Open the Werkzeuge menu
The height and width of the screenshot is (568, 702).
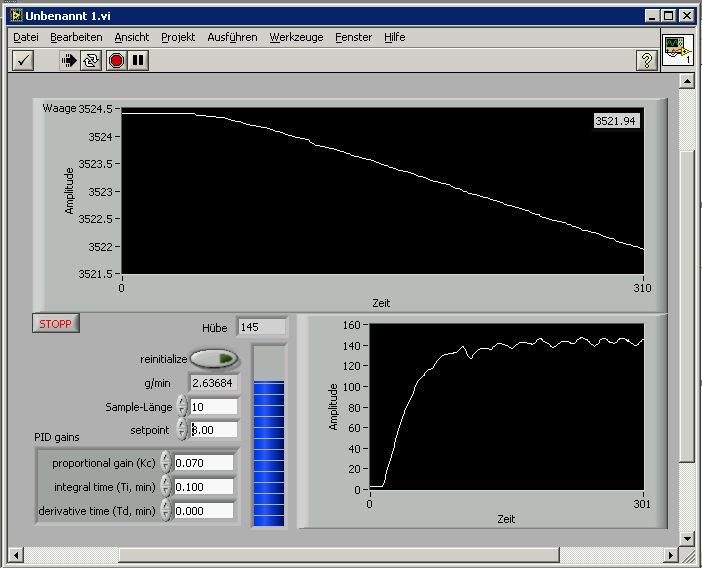(x=296, y=37)
